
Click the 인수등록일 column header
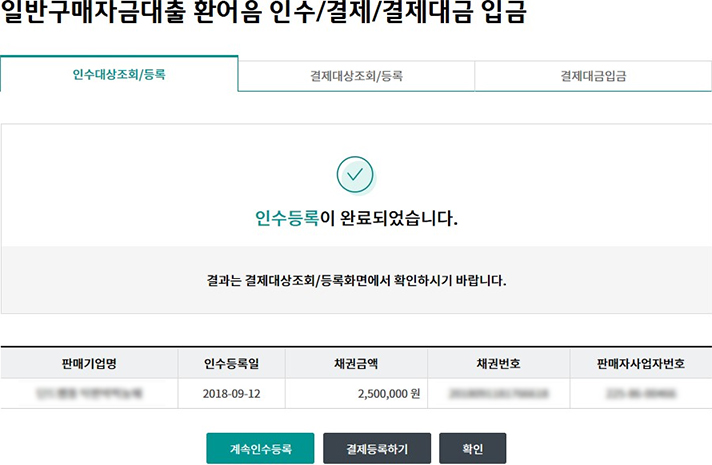click(231, 362)
